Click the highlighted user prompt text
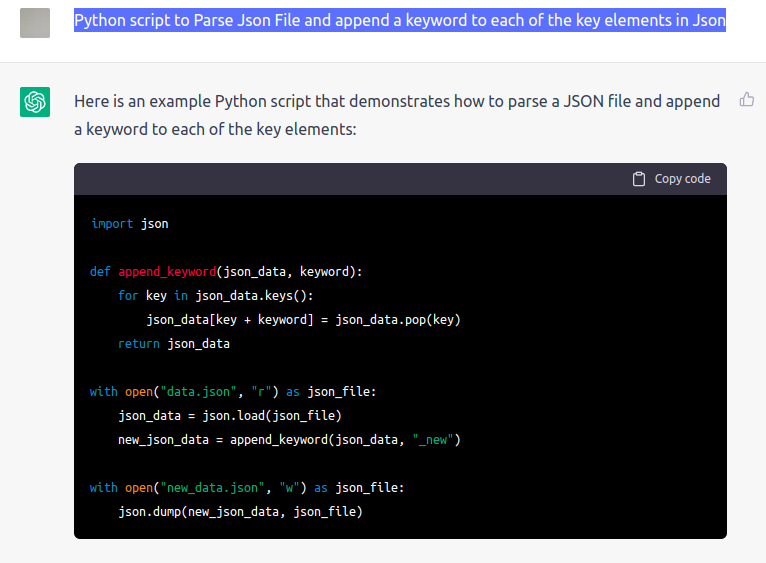766x563 pixels. pyautogui.click(x=400, y=21)
